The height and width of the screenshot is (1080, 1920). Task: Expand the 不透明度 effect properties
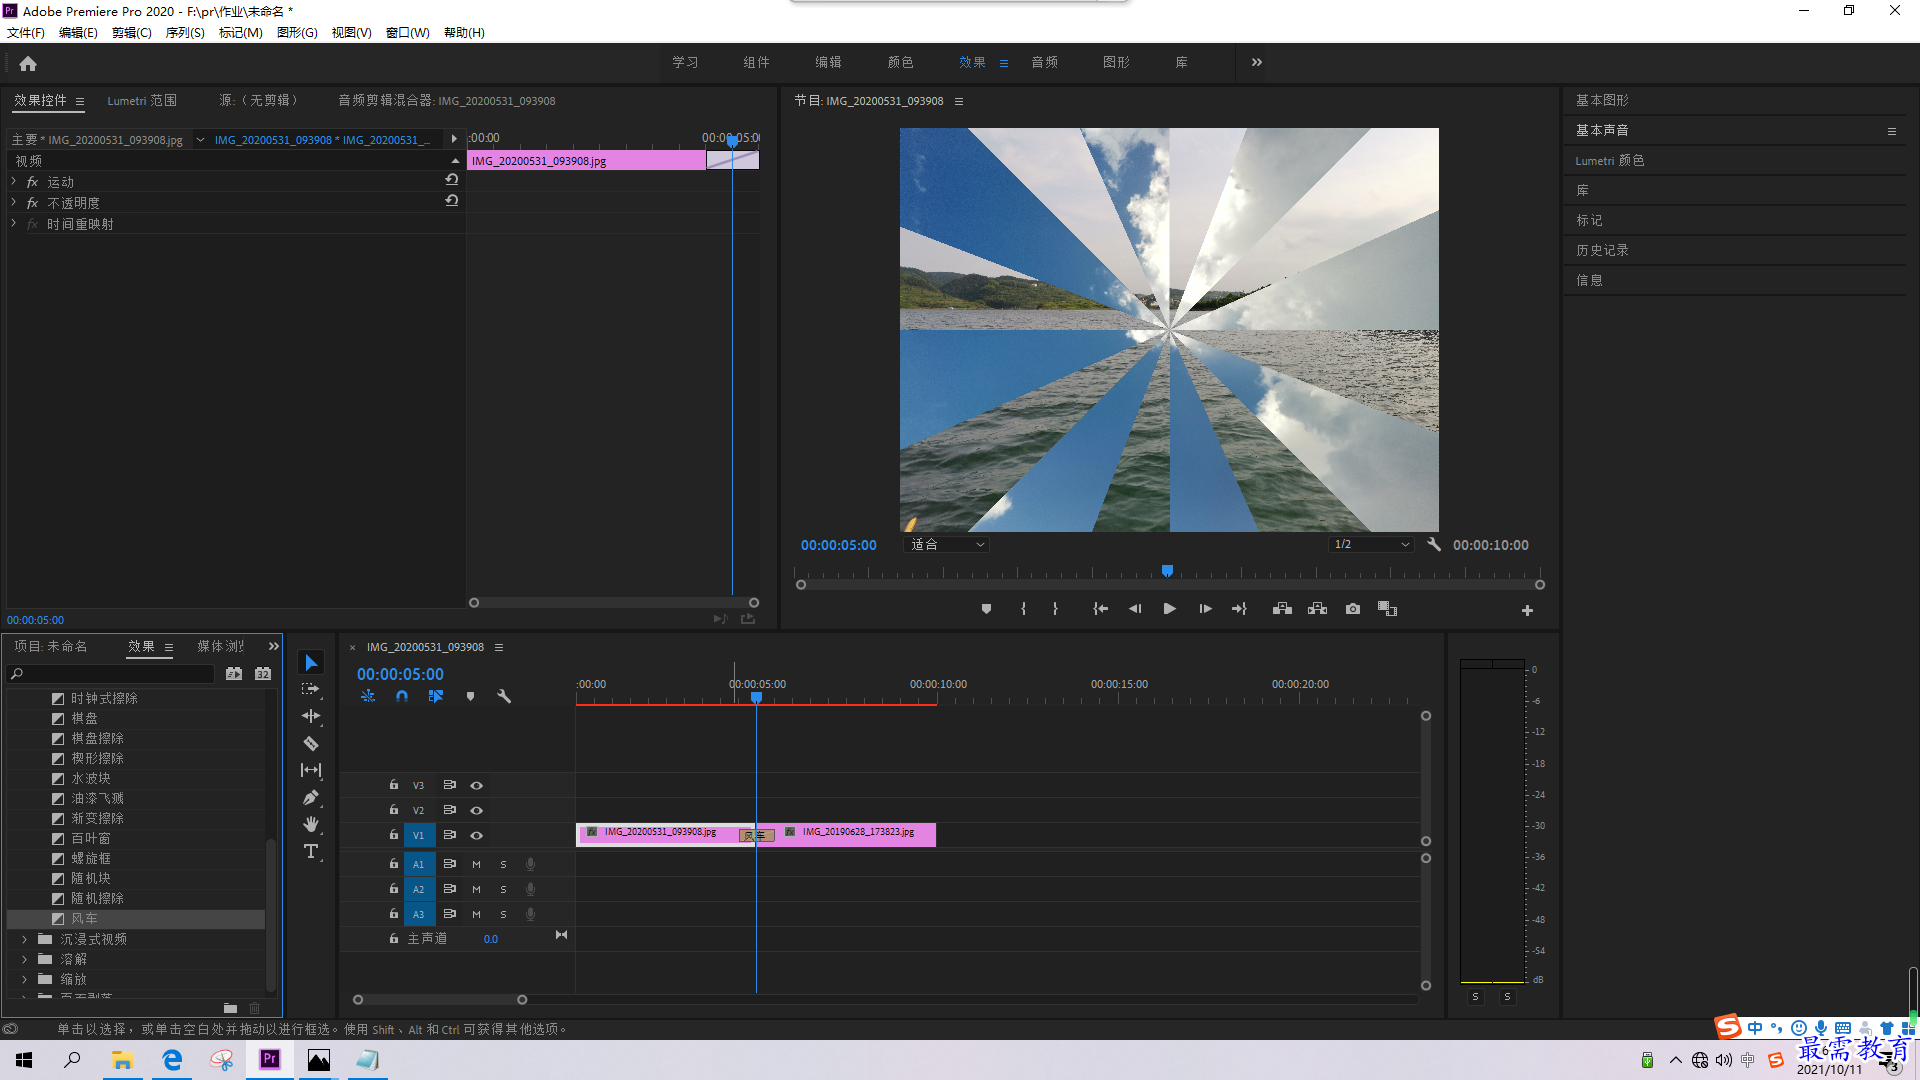tap(14, 203)
